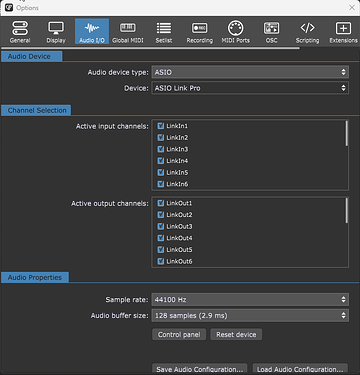Image resolution: width=360 pixels, height=375 pixels.
Task: Click Save Audio Configuration button
Action: (200, 369)
